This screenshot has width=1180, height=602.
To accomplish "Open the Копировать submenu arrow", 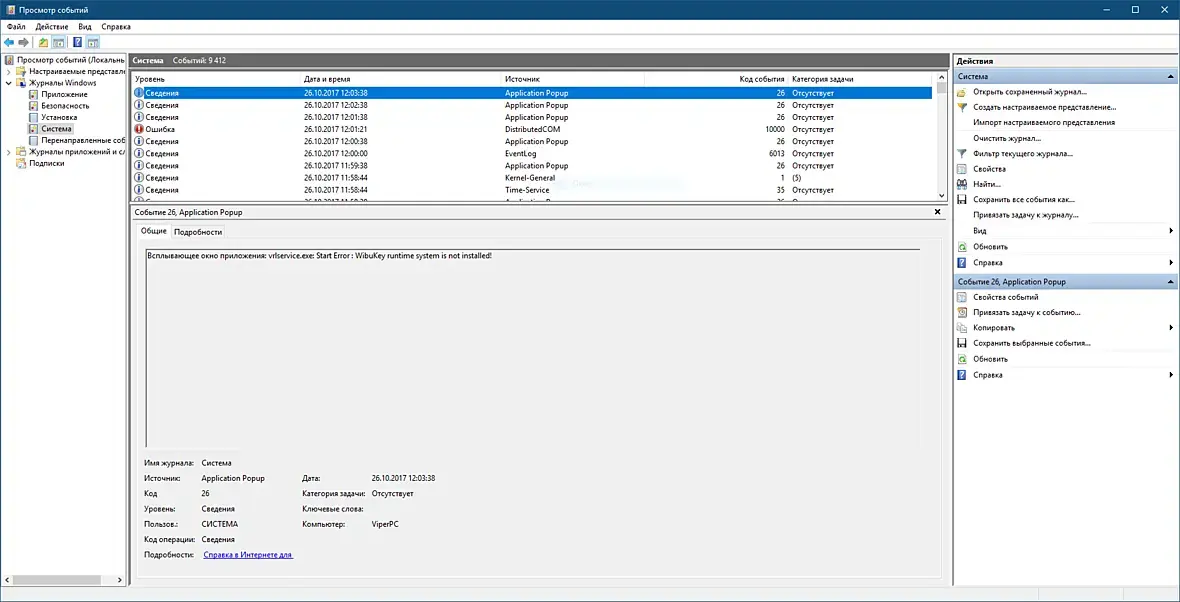I will [1171, 328].
